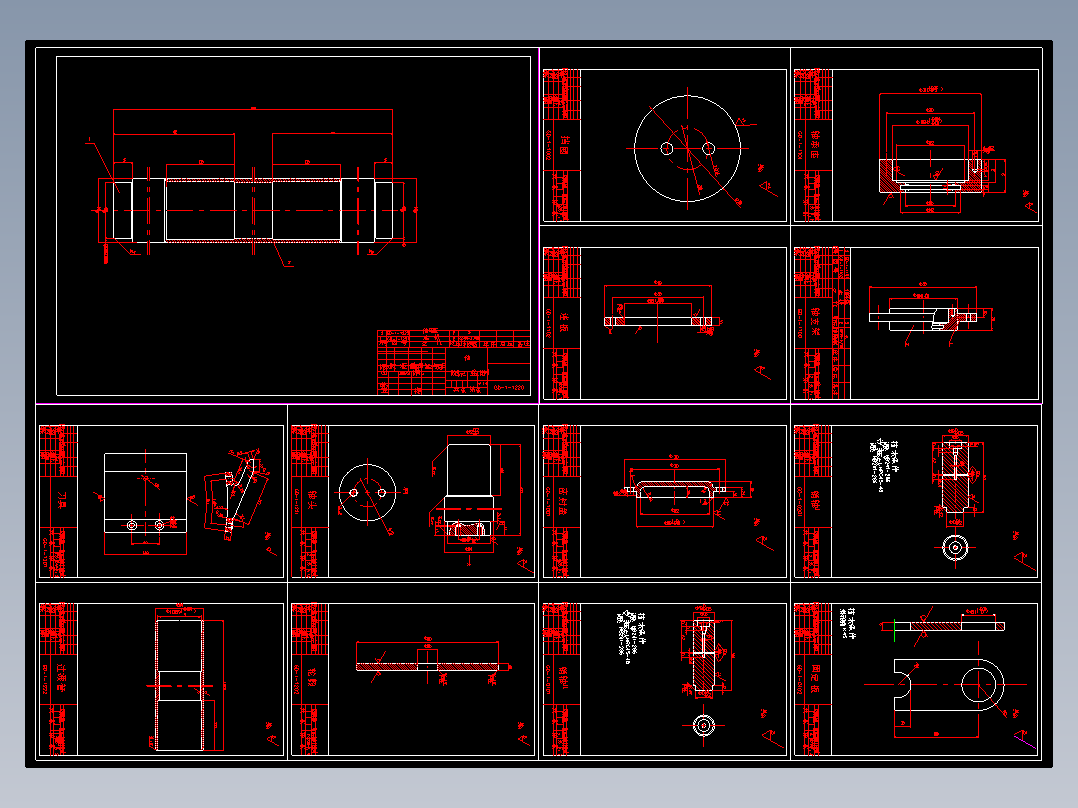Select the 密封盘 cross-section view

[674, 489]
